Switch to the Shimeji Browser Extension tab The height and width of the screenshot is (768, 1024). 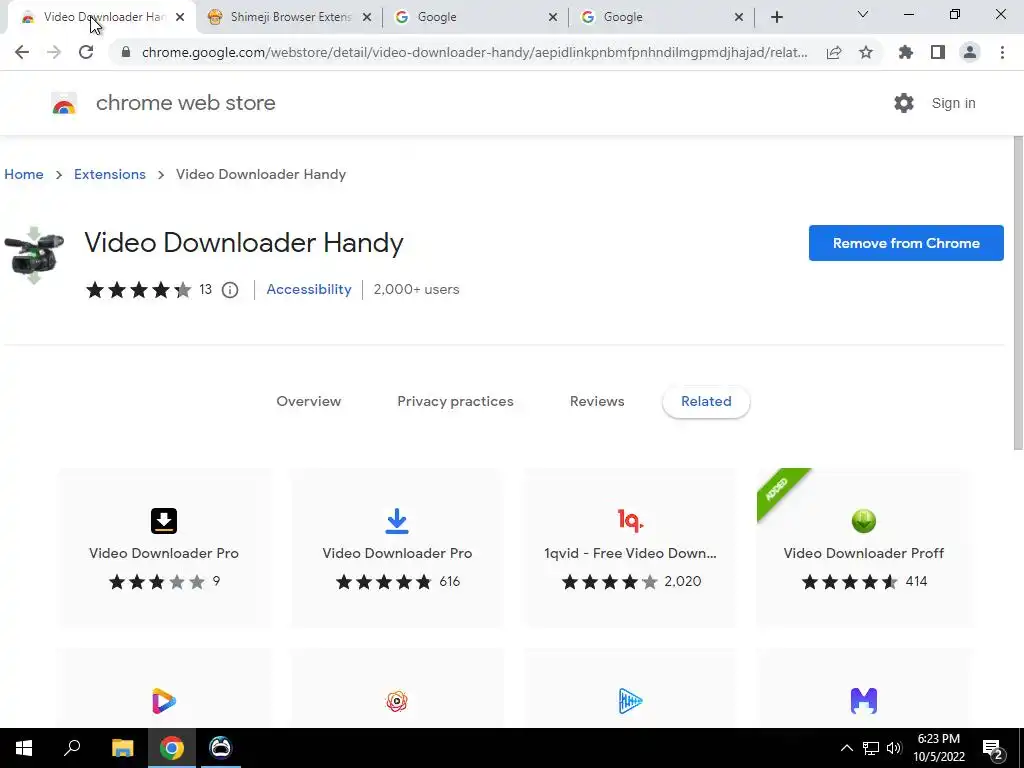click(290, 17)
